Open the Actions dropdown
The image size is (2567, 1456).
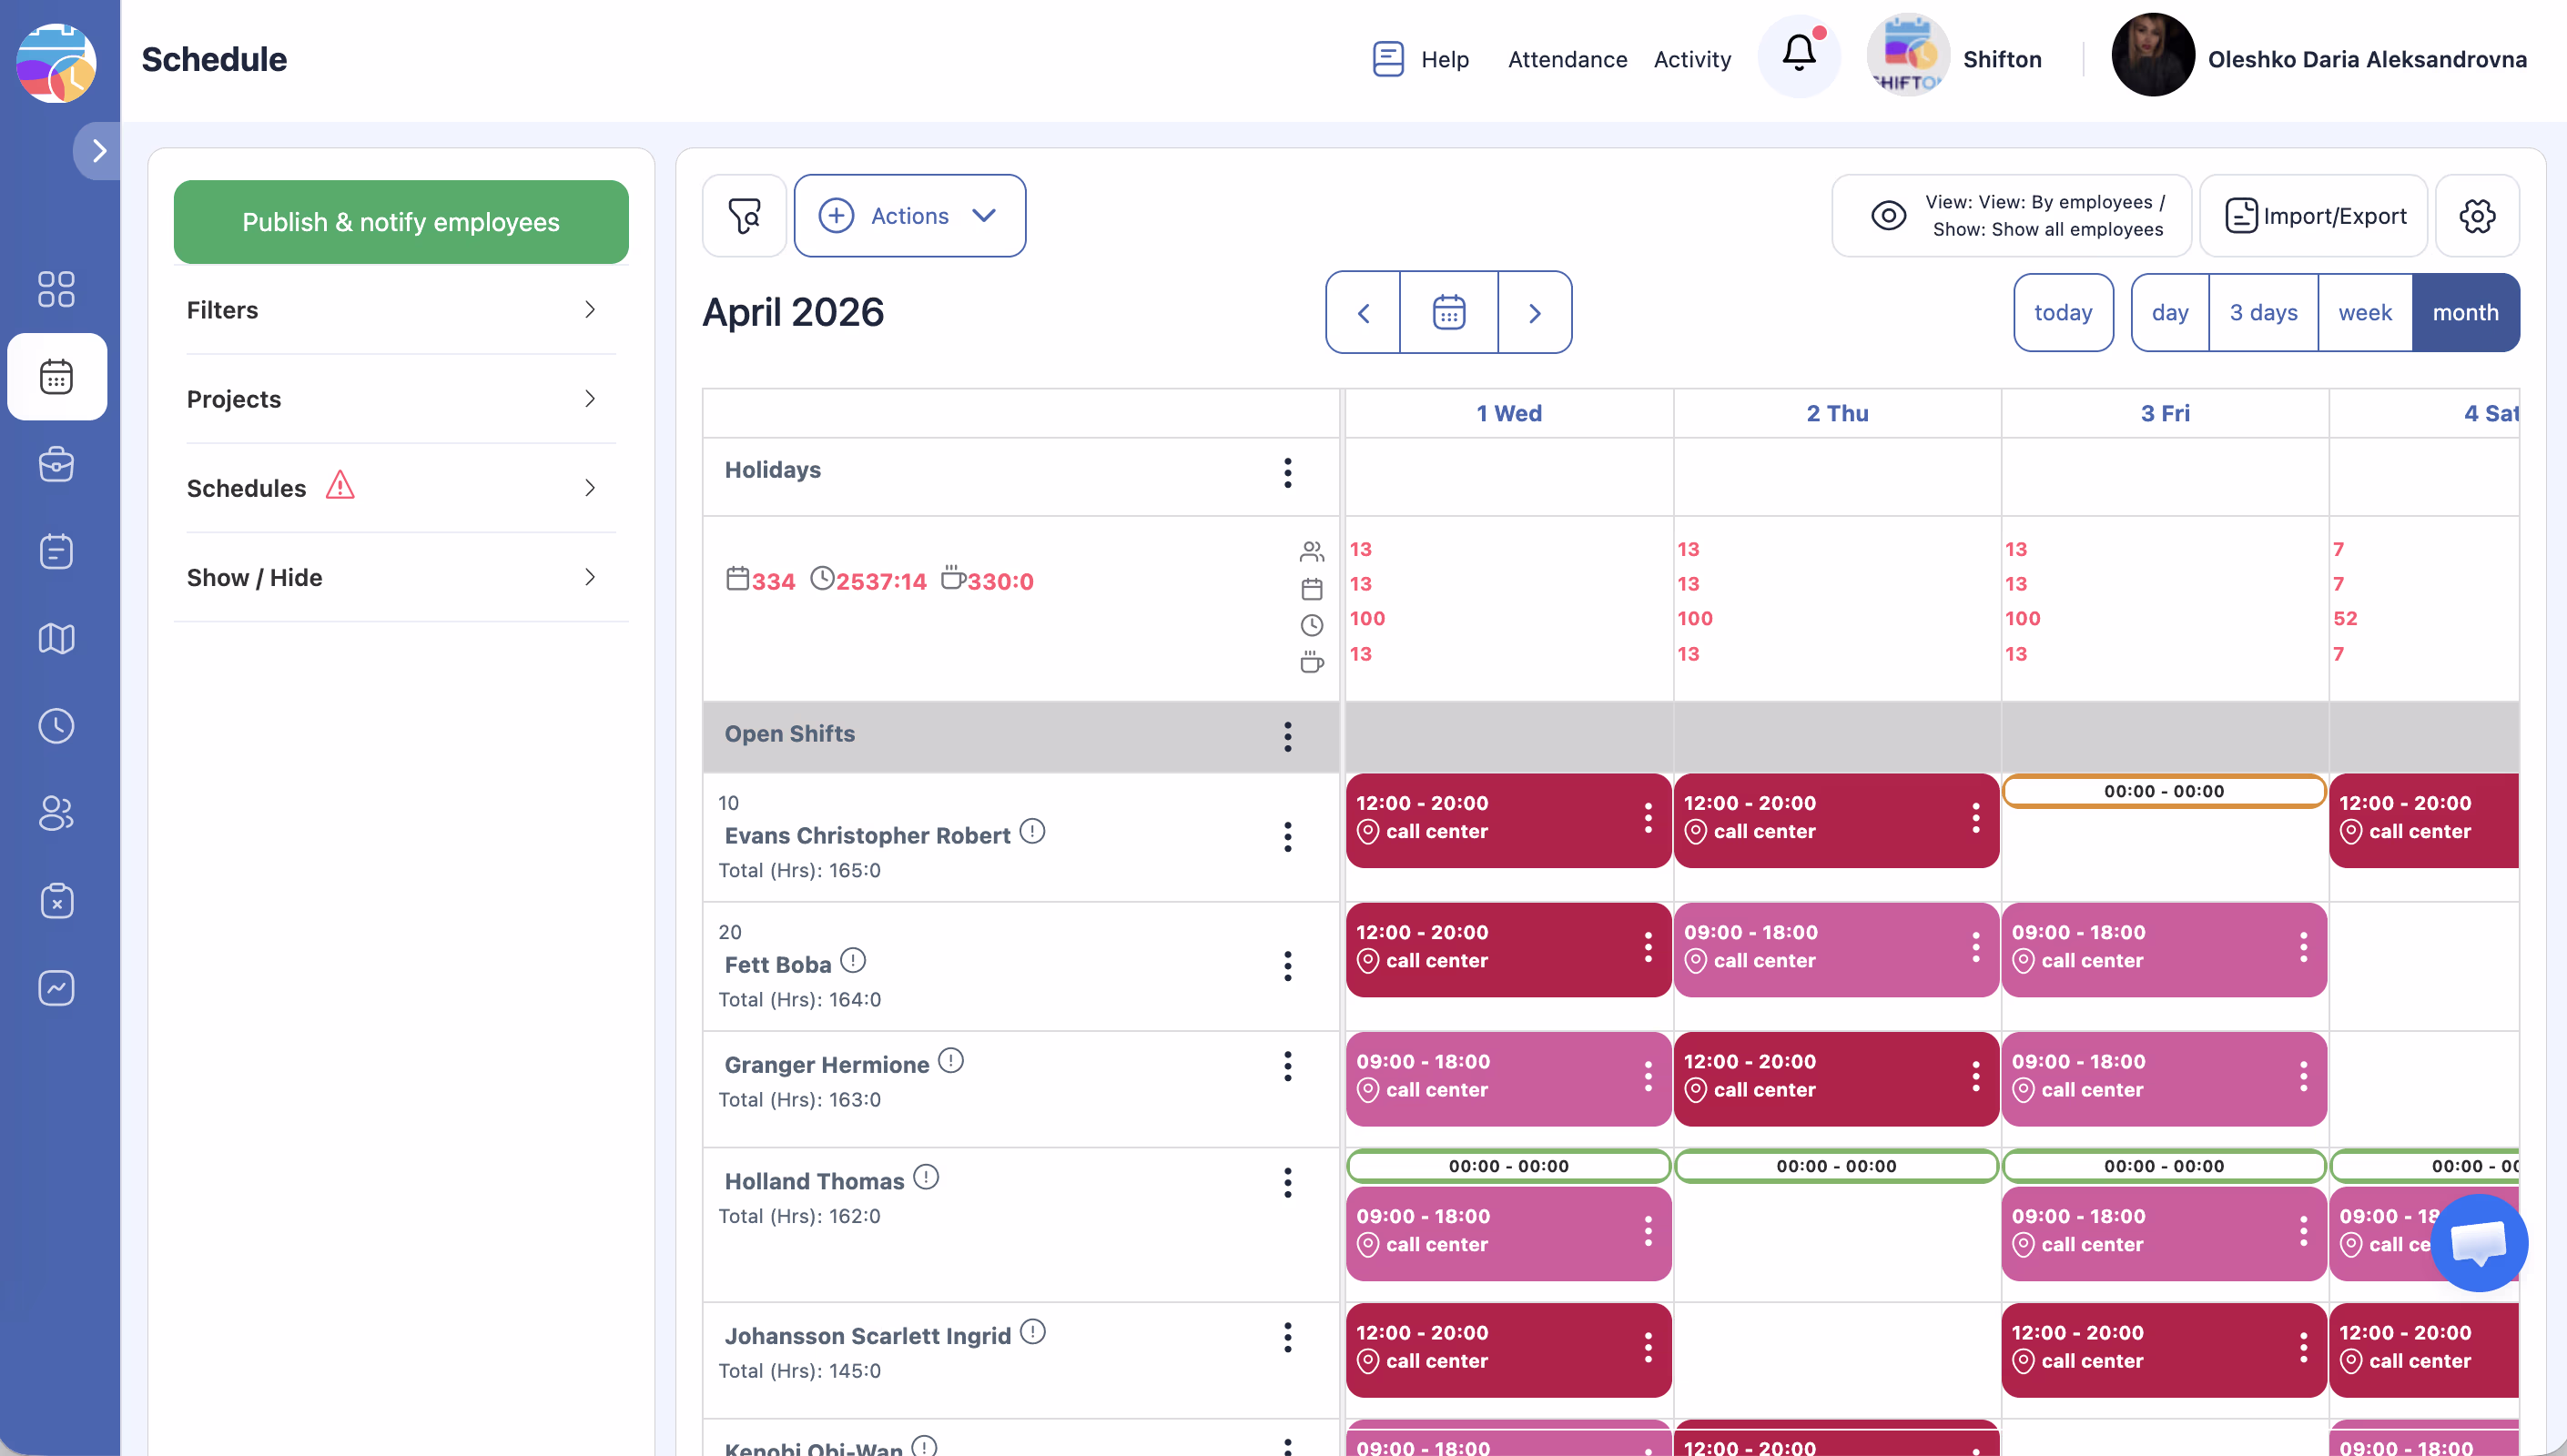pyautogui.click(x=909, y=216)
